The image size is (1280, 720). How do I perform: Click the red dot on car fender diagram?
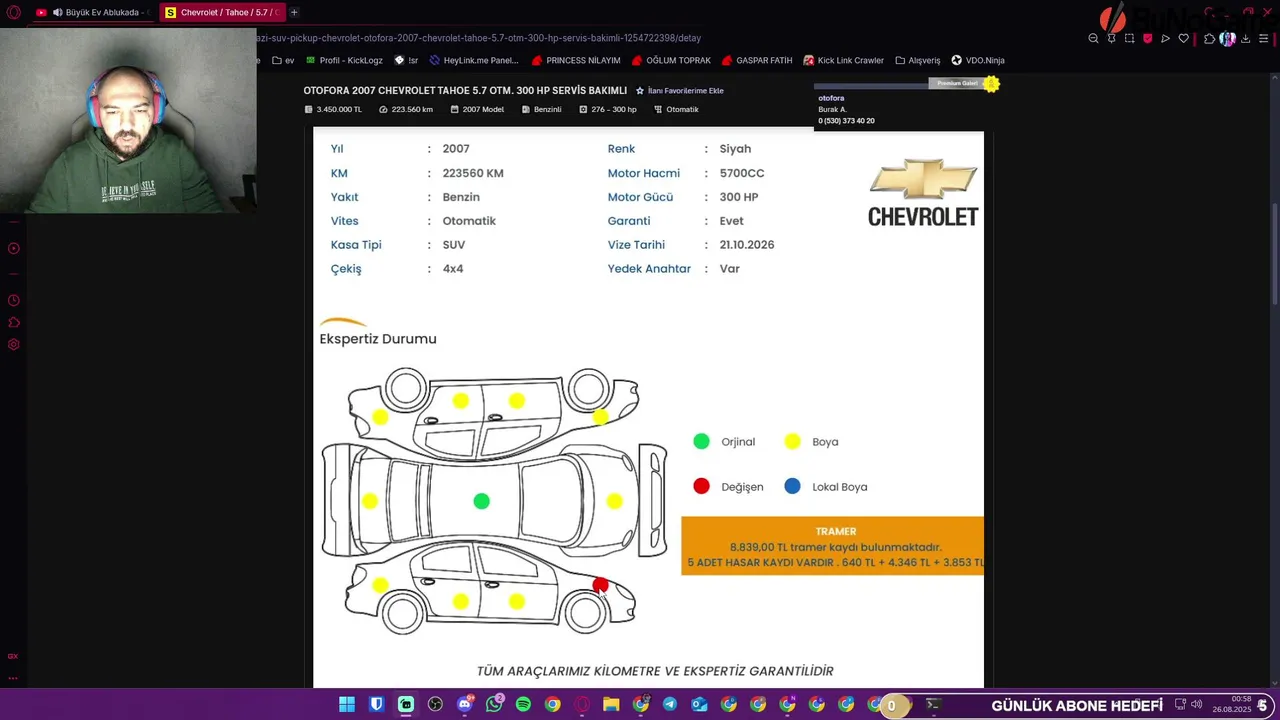point(600,585)
